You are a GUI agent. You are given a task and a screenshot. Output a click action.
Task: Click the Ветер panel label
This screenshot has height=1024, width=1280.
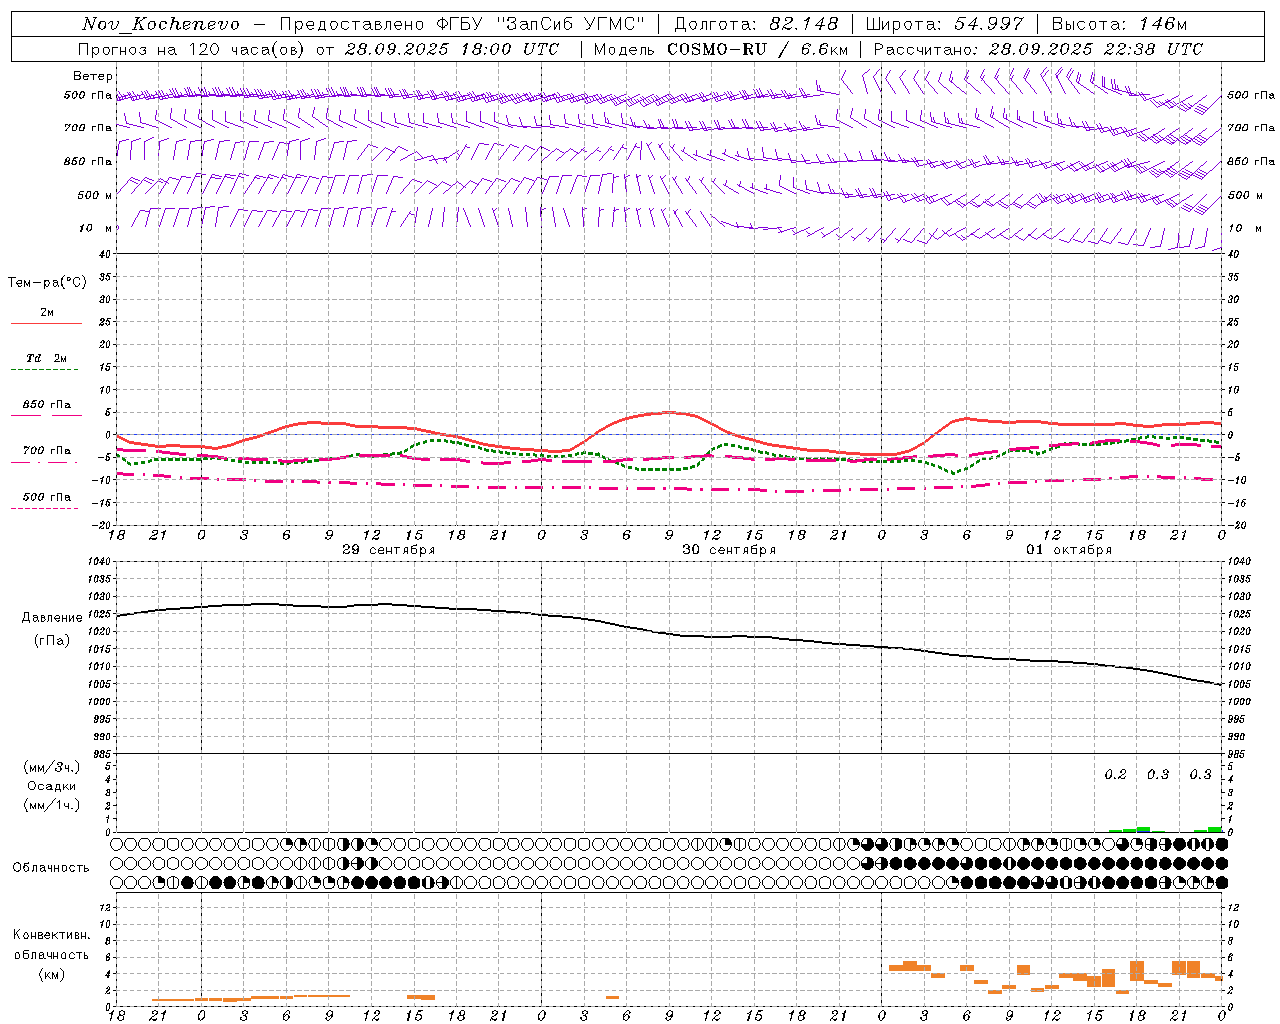click(93, 76)
